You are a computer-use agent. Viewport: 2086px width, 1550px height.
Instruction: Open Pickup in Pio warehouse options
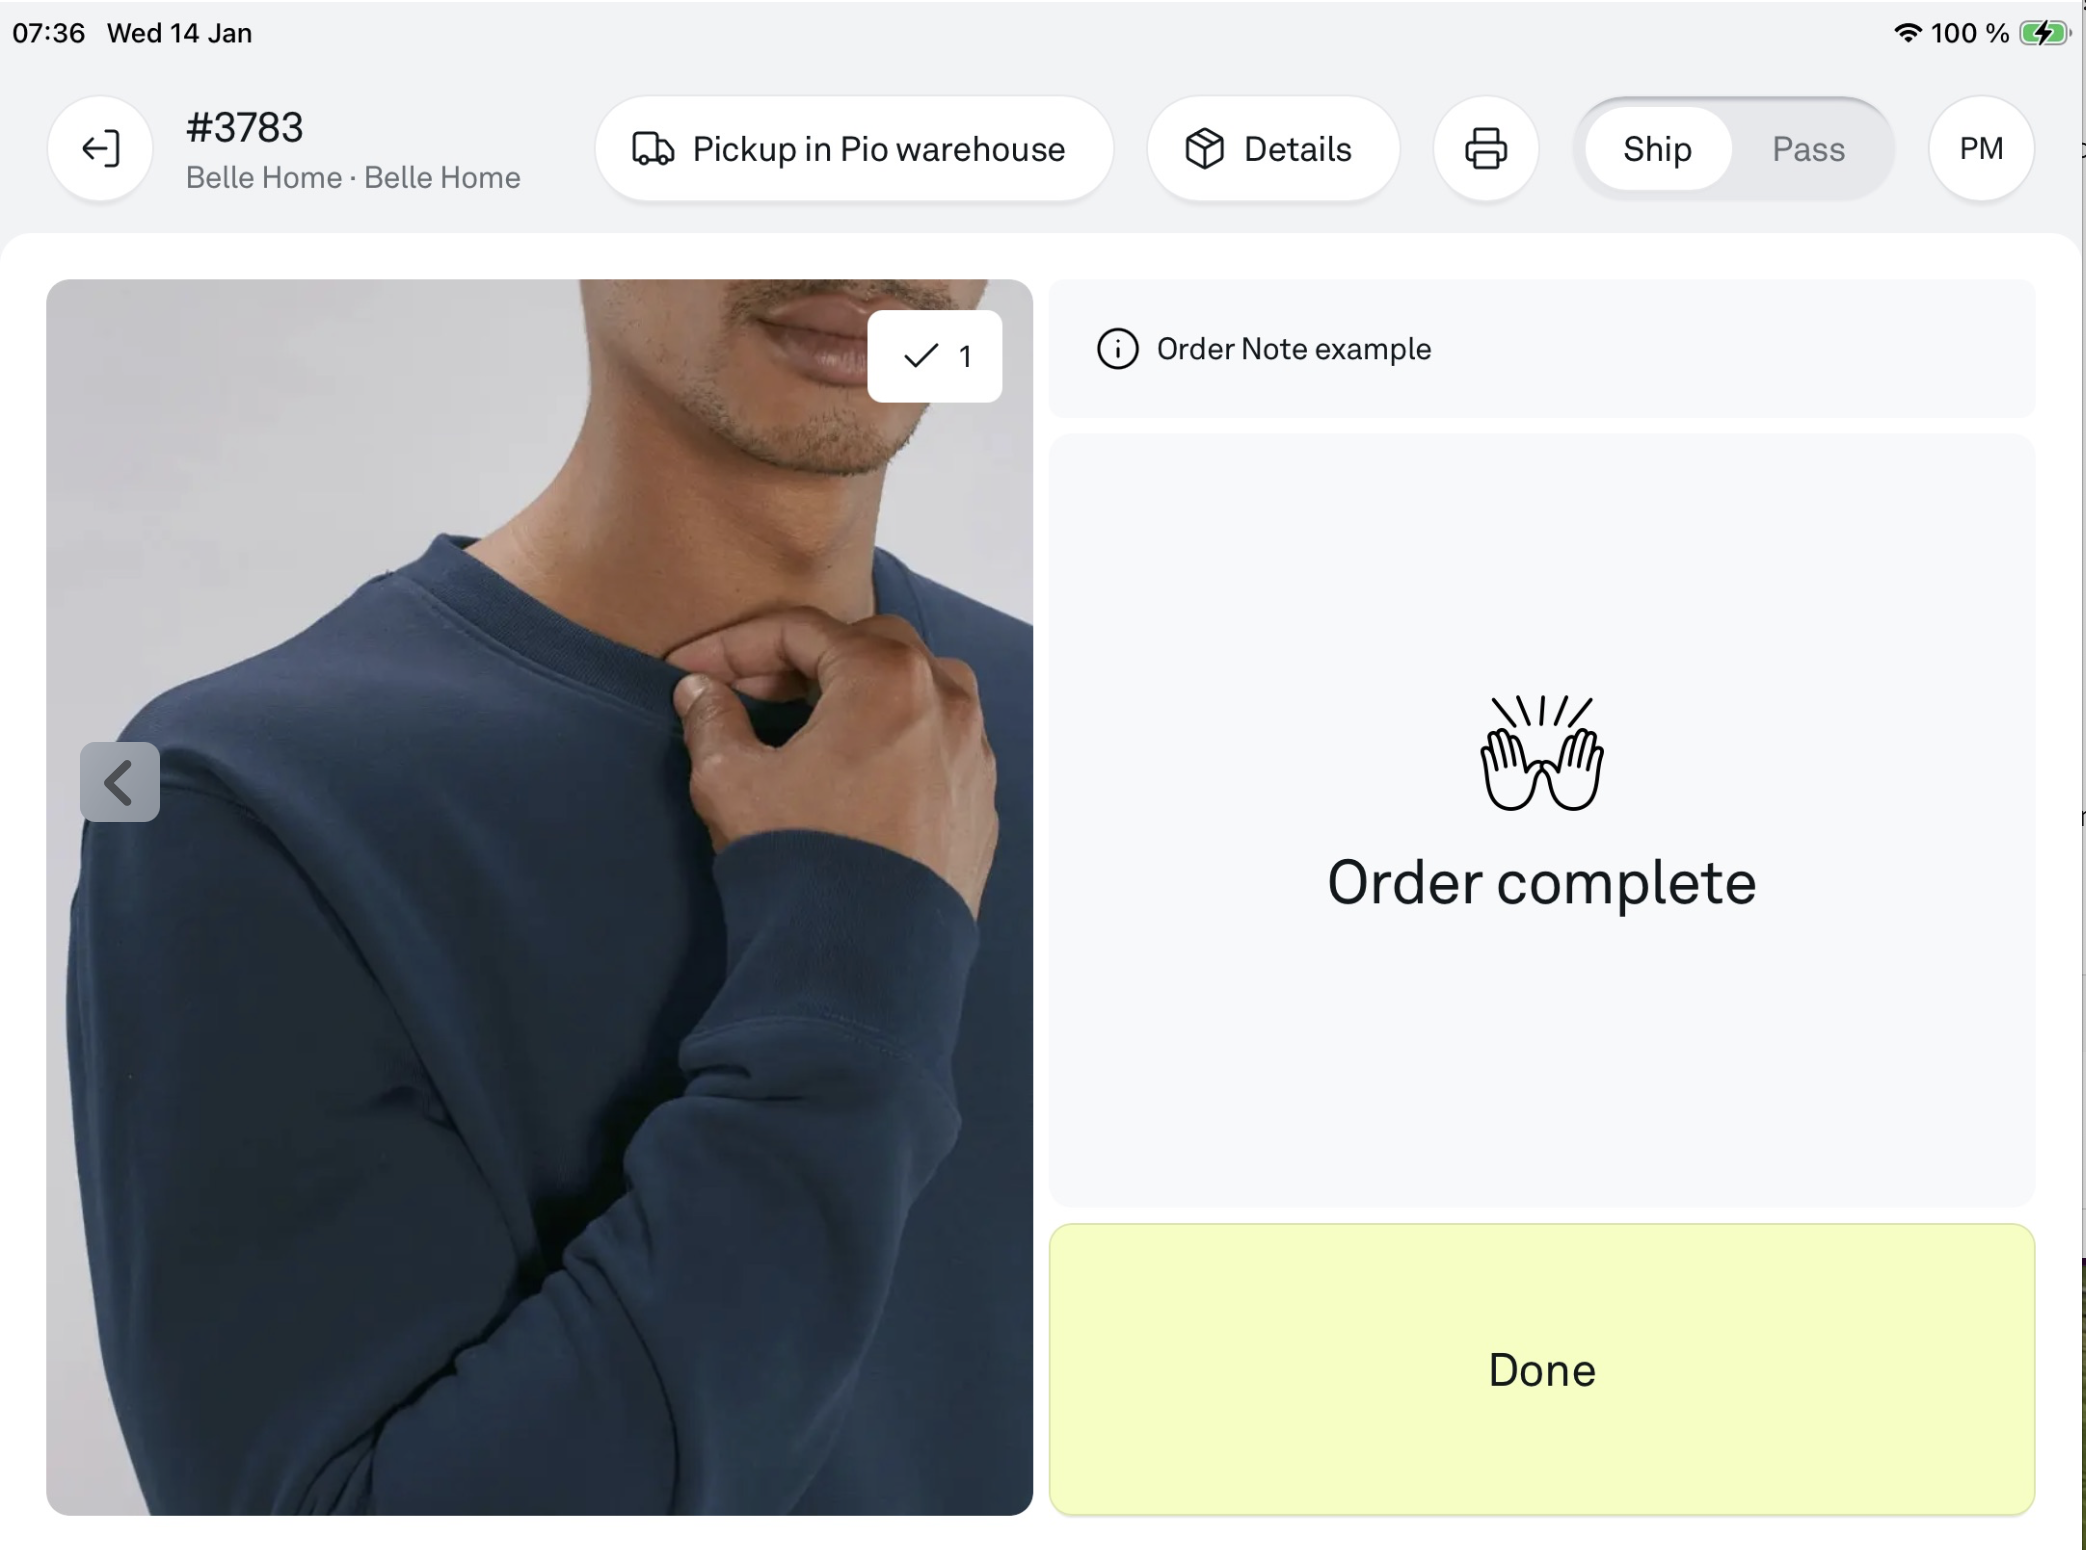pos(854,149)
